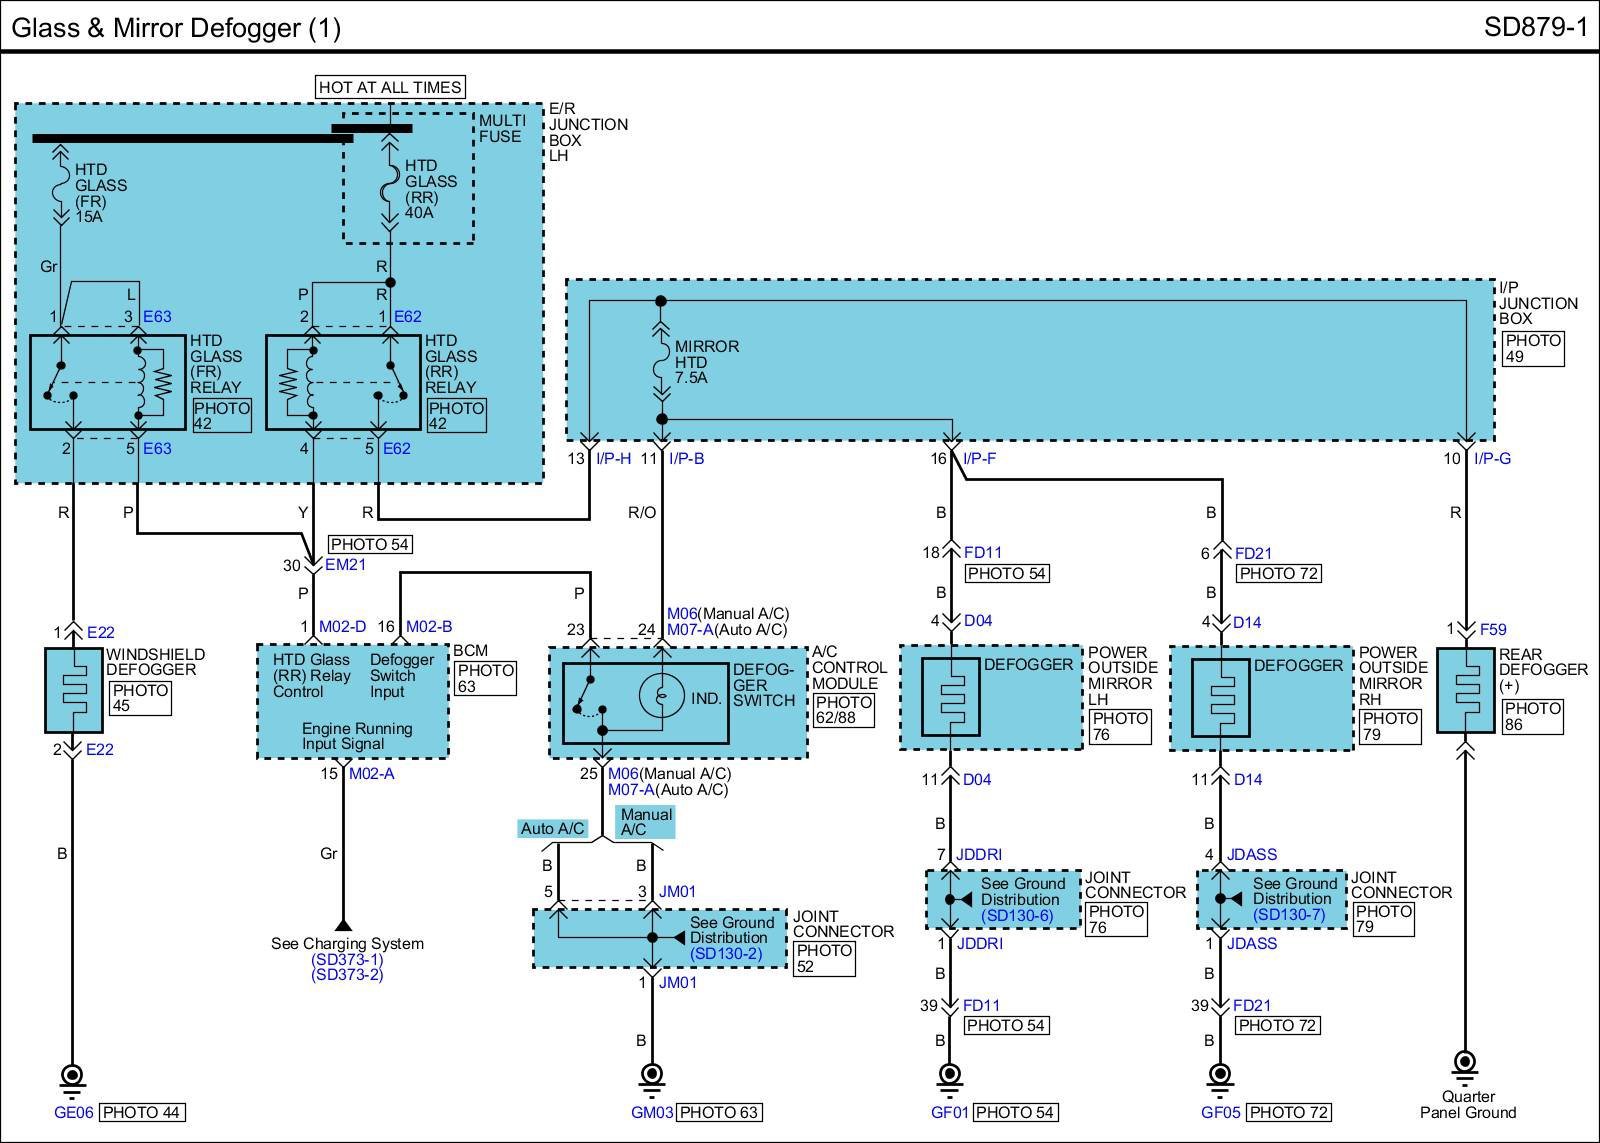
Task: Click the GE06 ground symbol
Action: (x=72, y=1077)
